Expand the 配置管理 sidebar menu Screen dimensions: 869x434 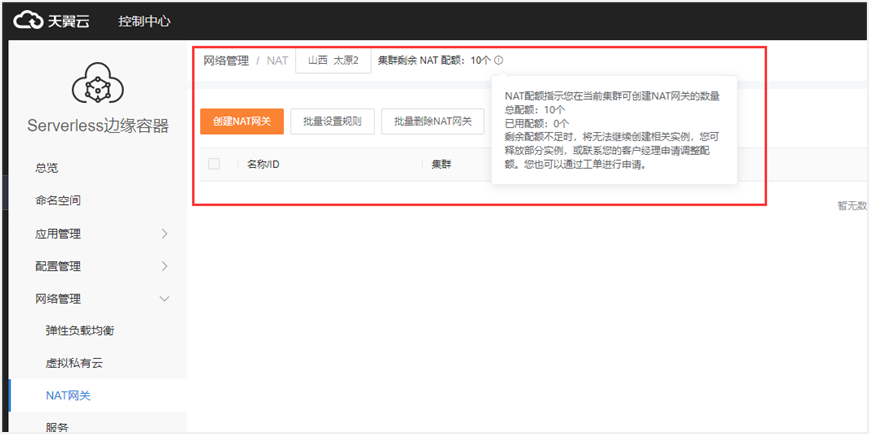[x=98, y=267]
